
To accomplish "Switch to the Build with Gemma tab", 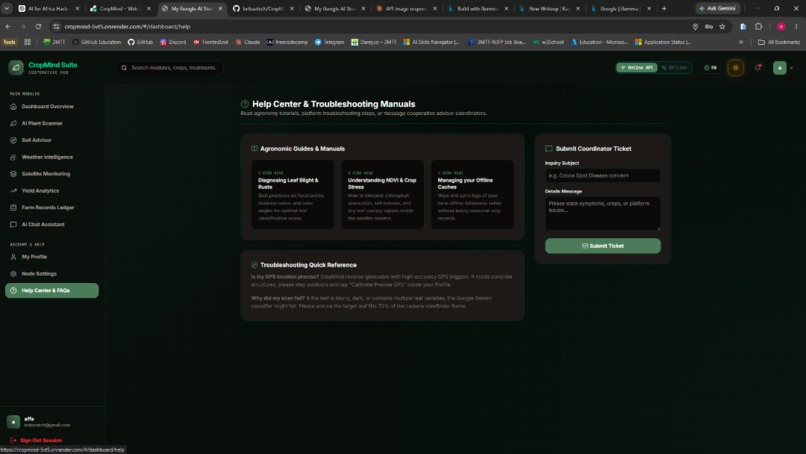I will point(478,9).
